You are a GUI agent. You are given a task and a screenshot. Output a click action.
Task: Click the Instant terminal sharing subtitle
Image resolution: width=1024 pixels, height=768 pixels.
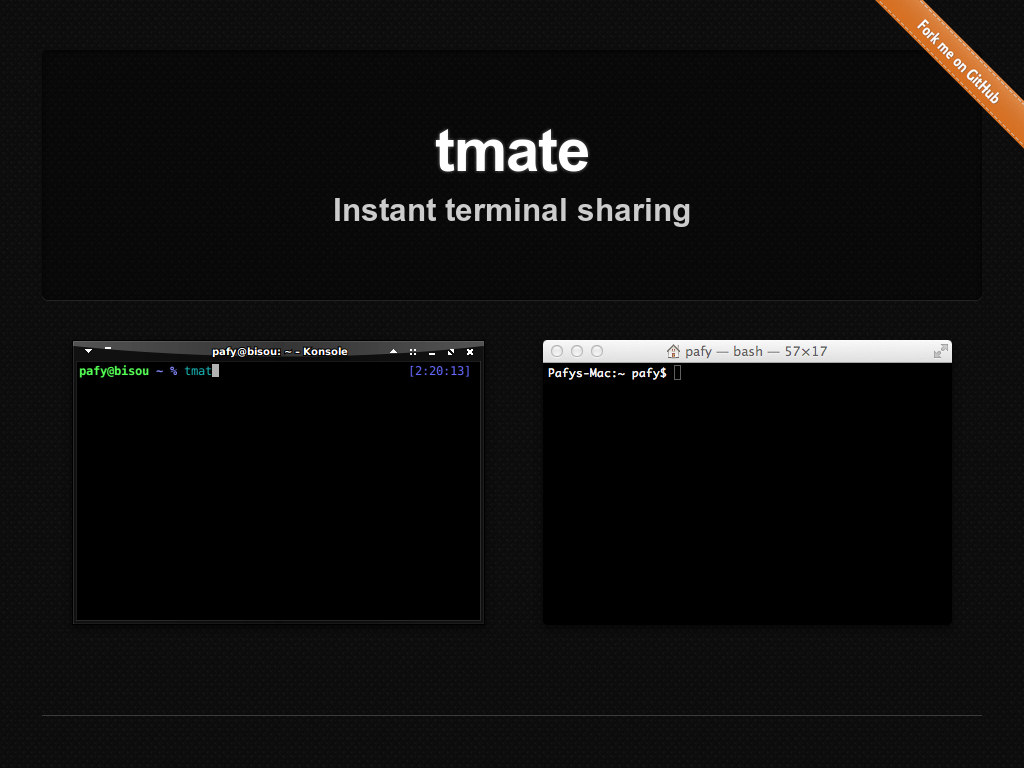pos(512,210)
